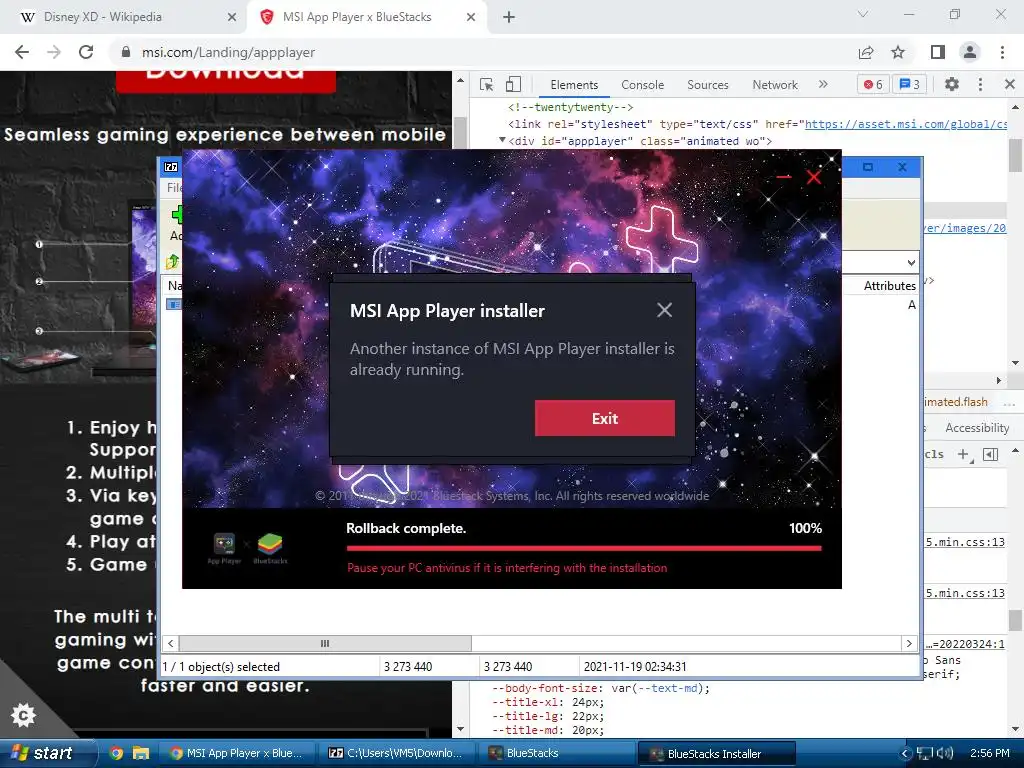This screenshot has height=768, width=1024.
Task: Open folder icon in quick launch
Action: (x=140, y=753)
